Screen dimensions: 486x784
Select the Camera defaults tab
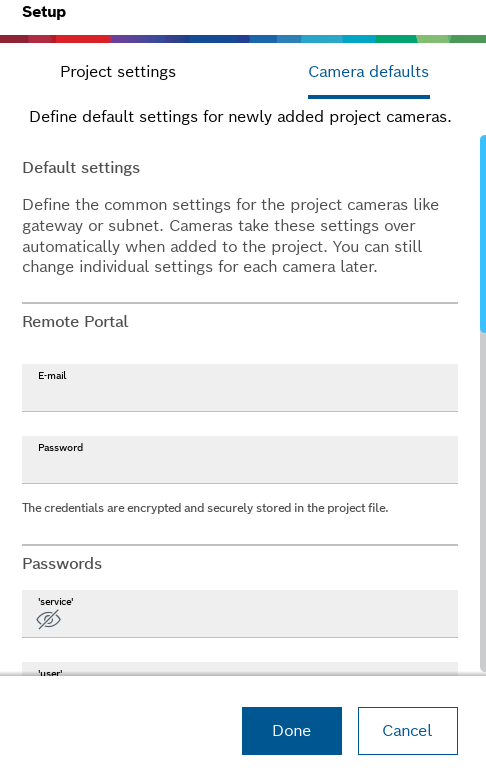tap(368, 72)
